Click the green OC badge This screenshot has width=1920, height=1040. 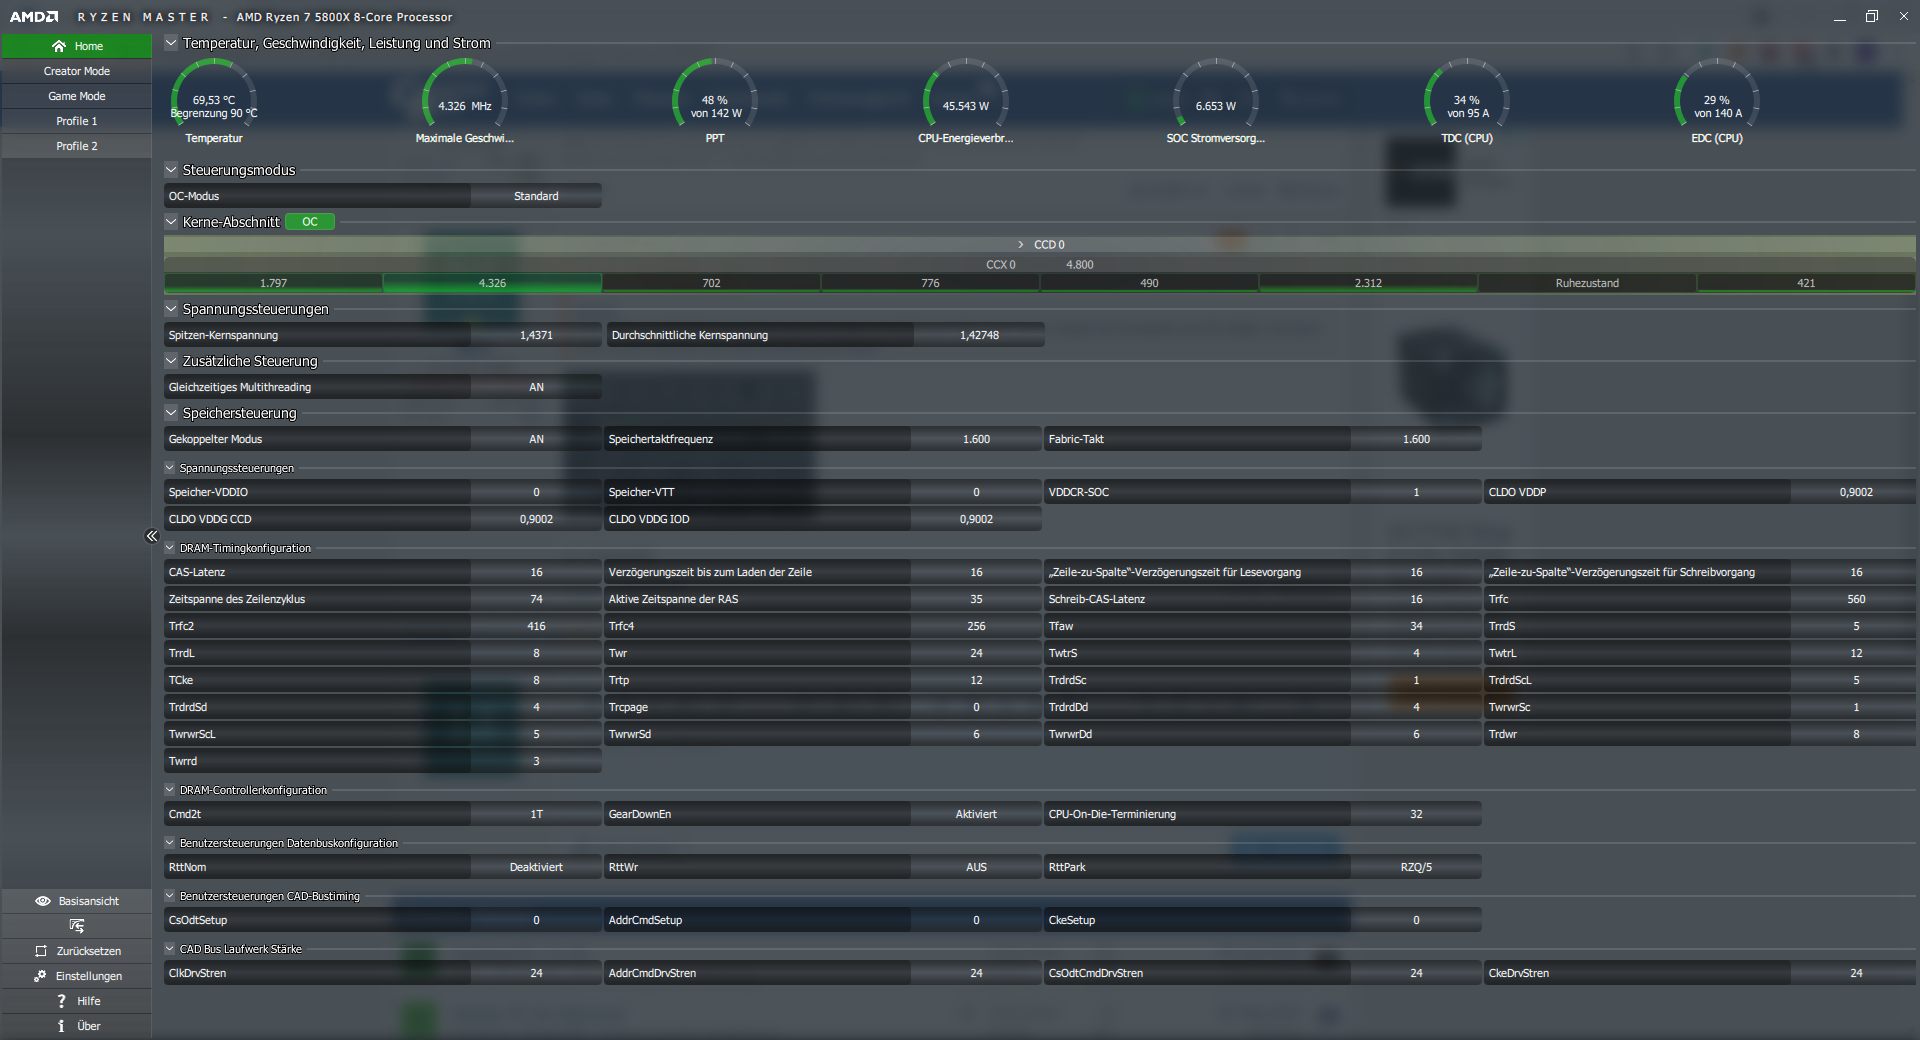[310, 222]
